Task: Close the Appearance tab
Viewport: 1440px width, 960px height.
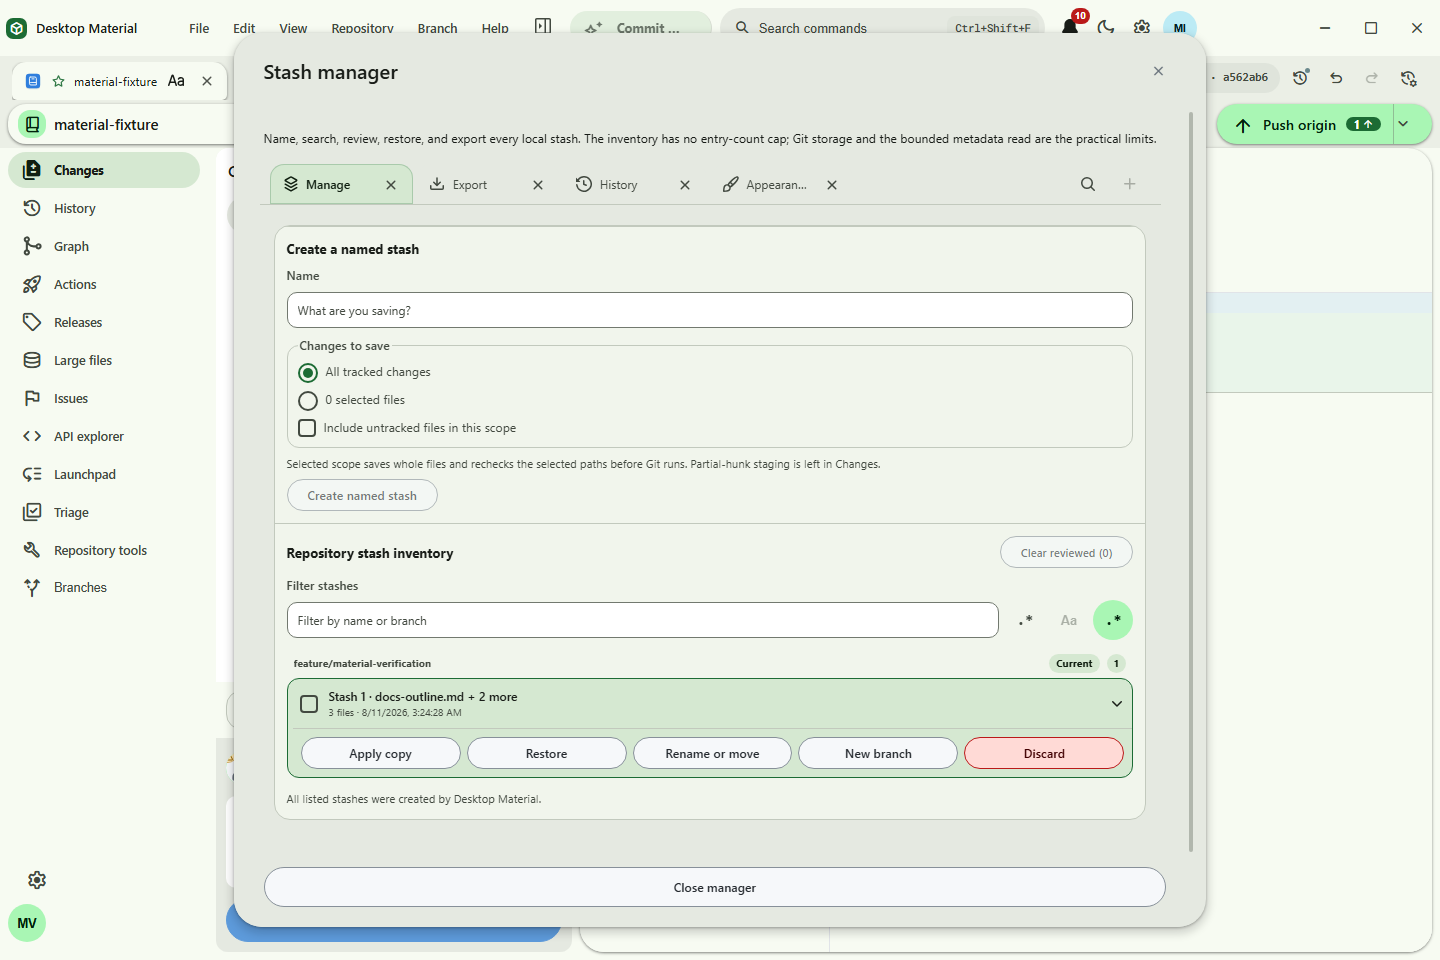Action: click(x=832, y=185)
